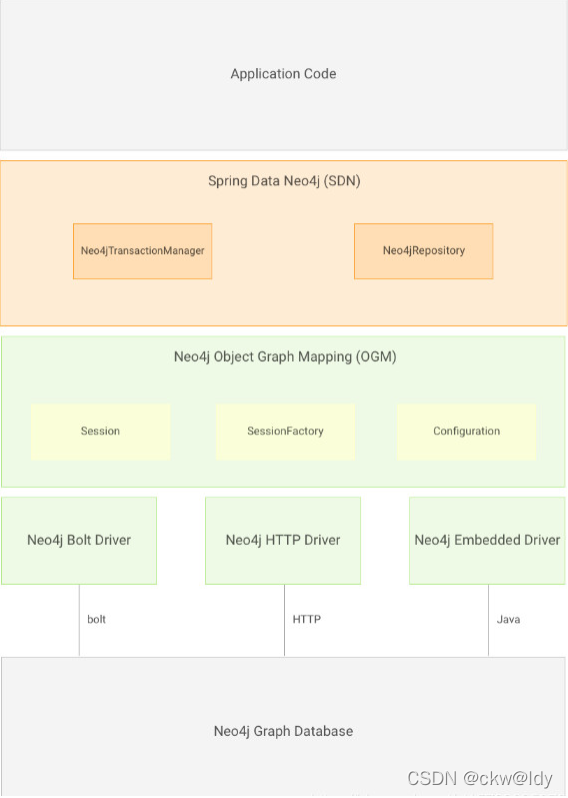Click the HTTP connection label
Image resolution: width=568 pixels, height=798 pixels.
point(306,619)
